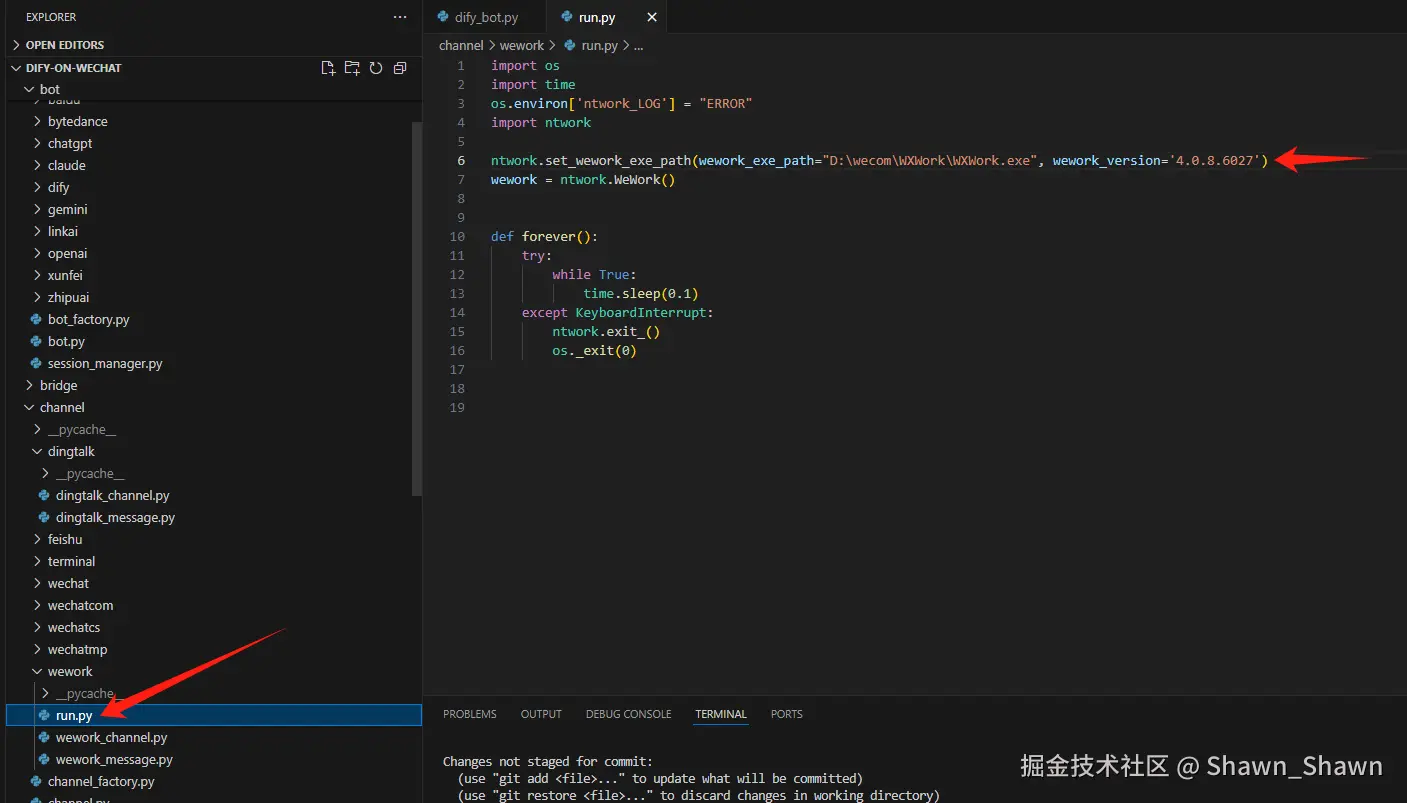Click 'time.sleep(0.1)' in the editor
The image size is (1407, 803).
(x=641, y=293)
